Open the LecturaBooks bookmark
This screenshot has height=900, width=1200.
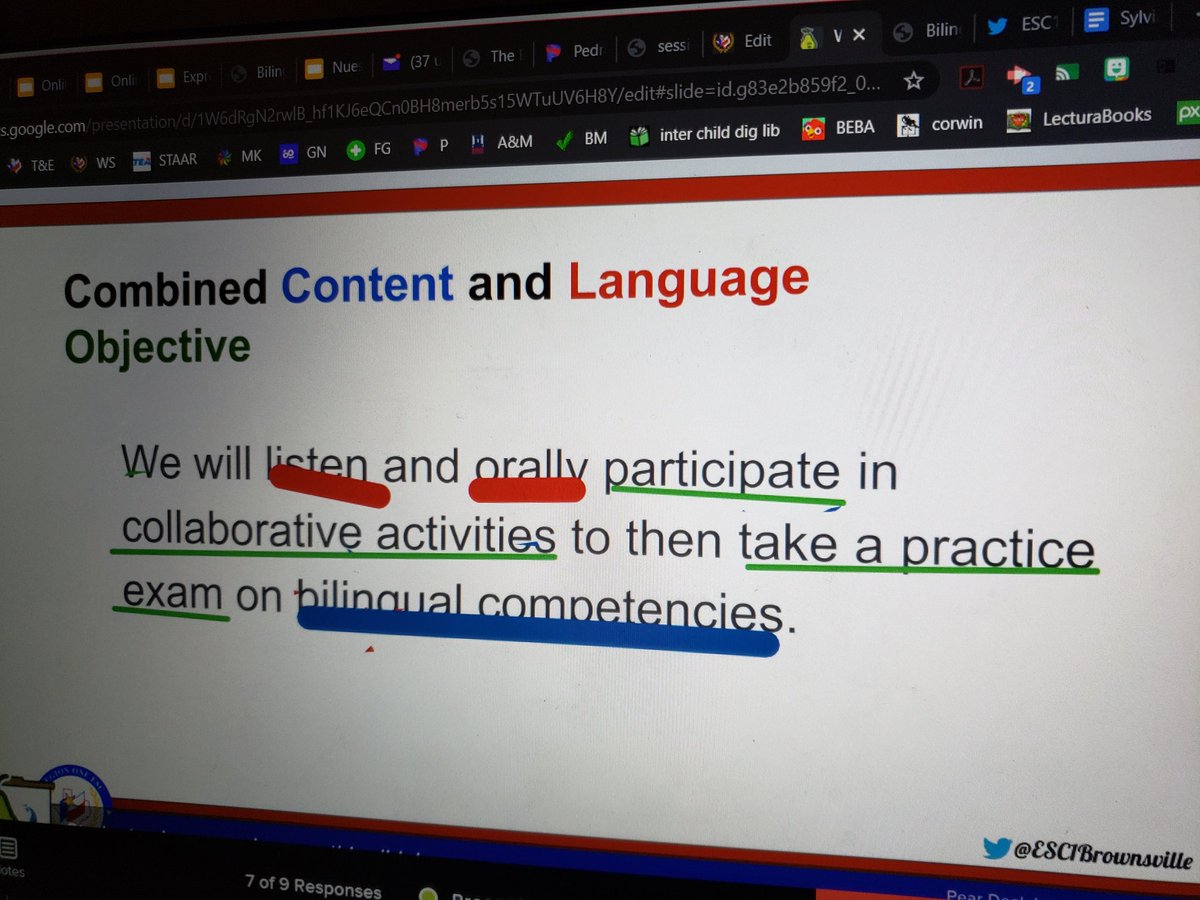pos(1079,117)
